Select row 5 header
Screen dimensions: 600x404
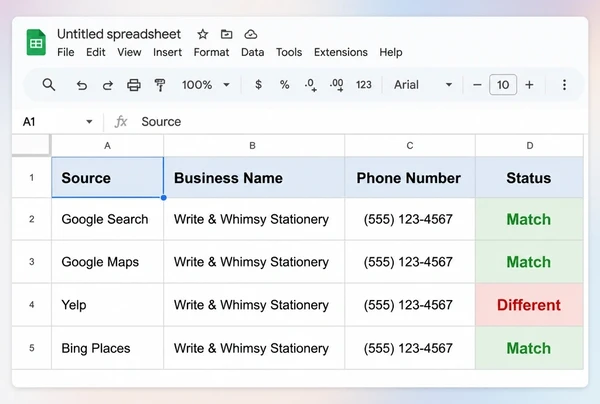click(32, 348)
